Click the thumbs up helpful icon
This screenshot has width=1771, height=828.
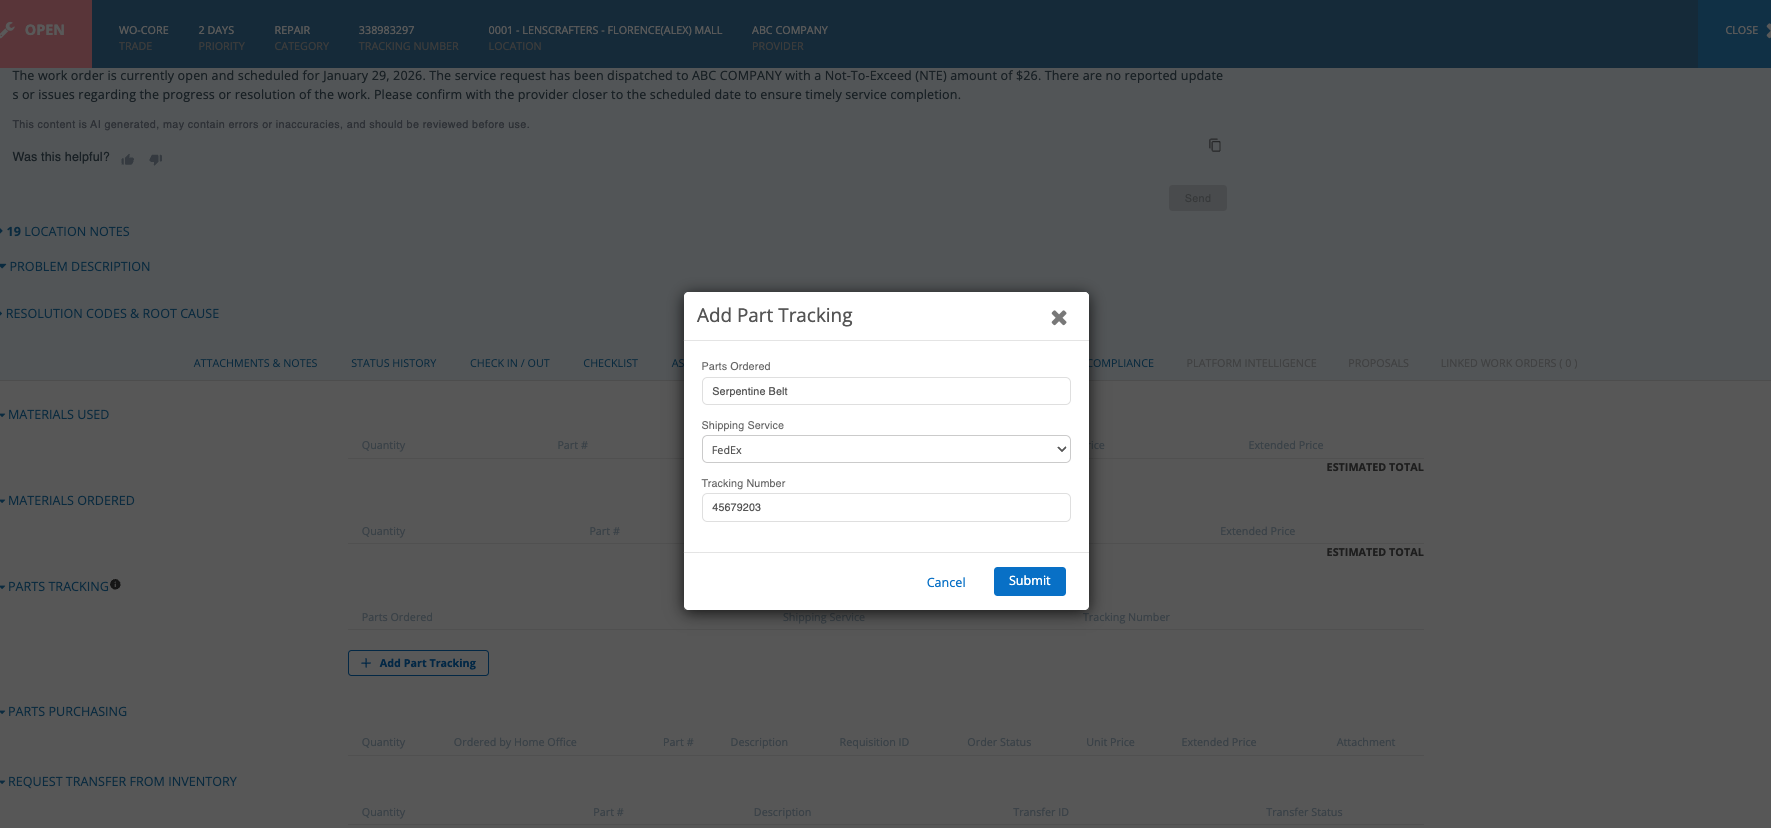click(x=128, y=159)
